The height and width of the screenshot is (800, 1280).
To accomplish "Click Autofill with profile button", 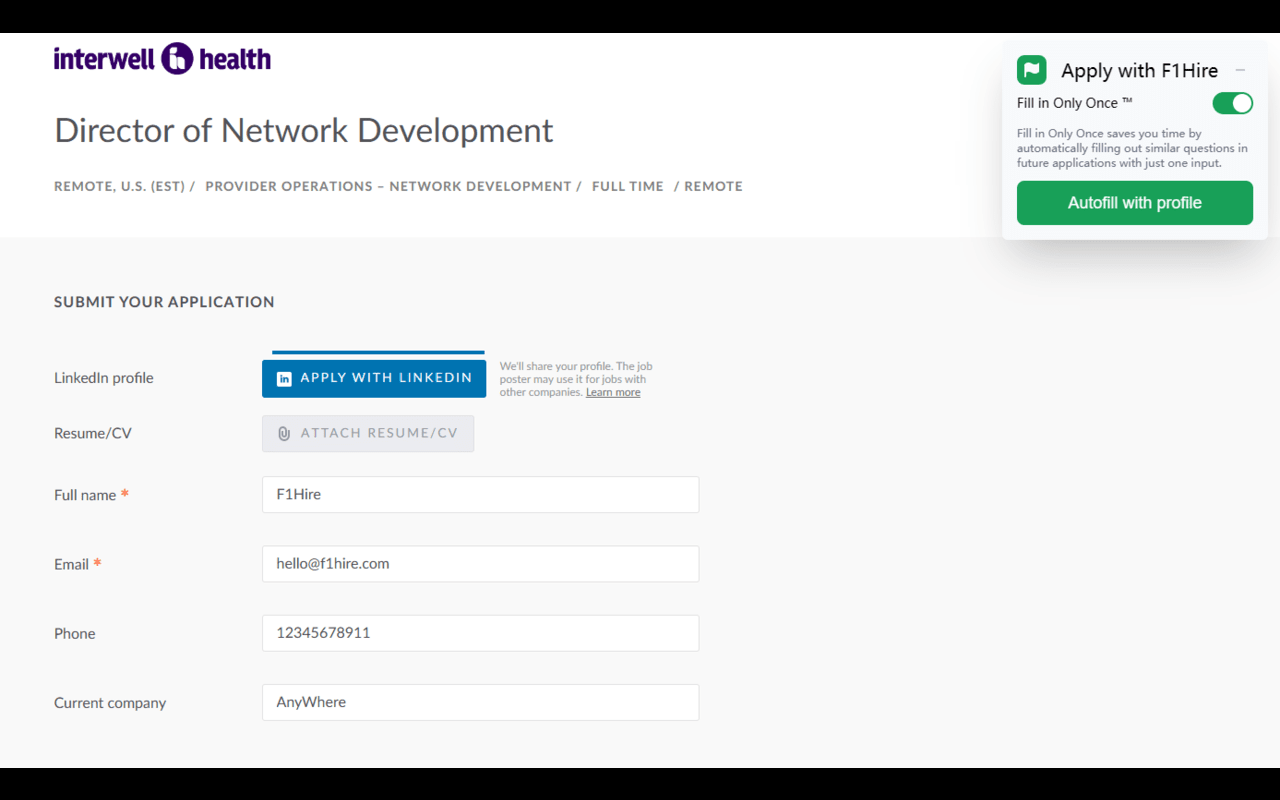I will coord(1134,203).
